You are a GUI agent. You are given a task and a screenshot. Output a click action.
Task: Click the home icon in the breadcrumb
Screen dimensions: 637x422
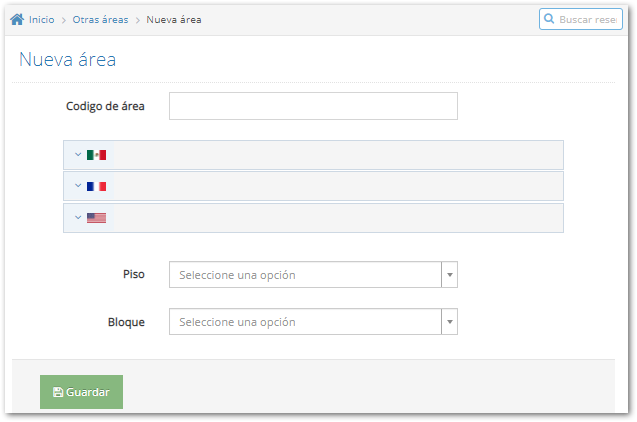(17, 20)
